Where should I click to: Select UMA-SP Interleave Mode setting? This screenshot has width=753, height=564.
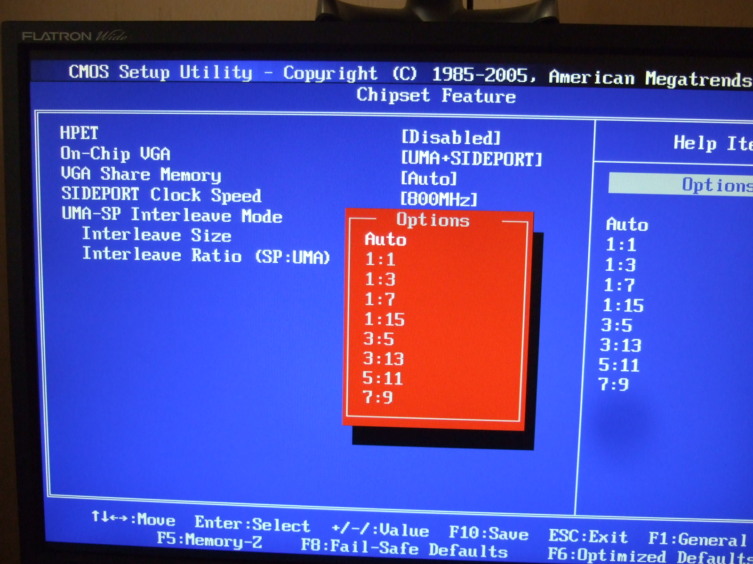pyautogui.click(x=172, y=215)
